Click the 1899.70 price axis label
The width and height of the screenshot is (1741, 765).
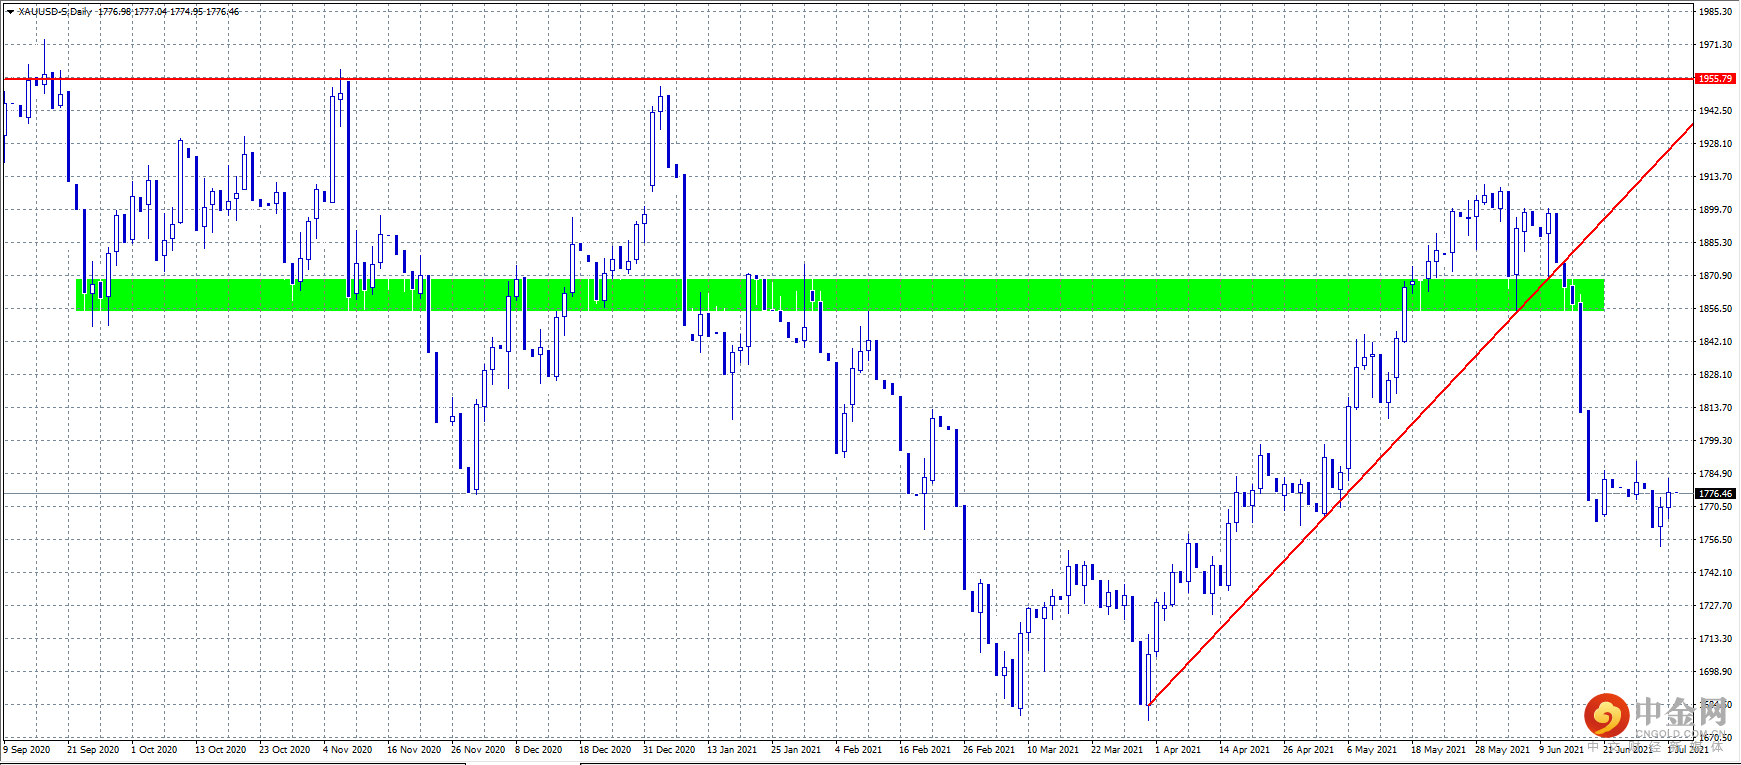pyautogui.click(x=1715, y=210)
